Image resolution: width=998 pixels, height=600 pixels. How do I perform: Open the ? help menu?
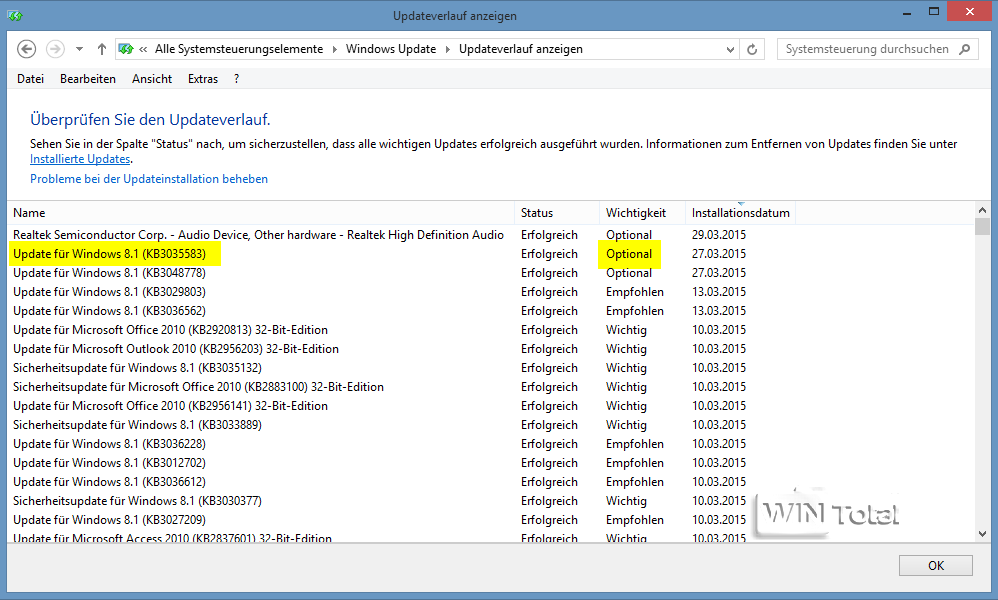[x=237, y=79]
